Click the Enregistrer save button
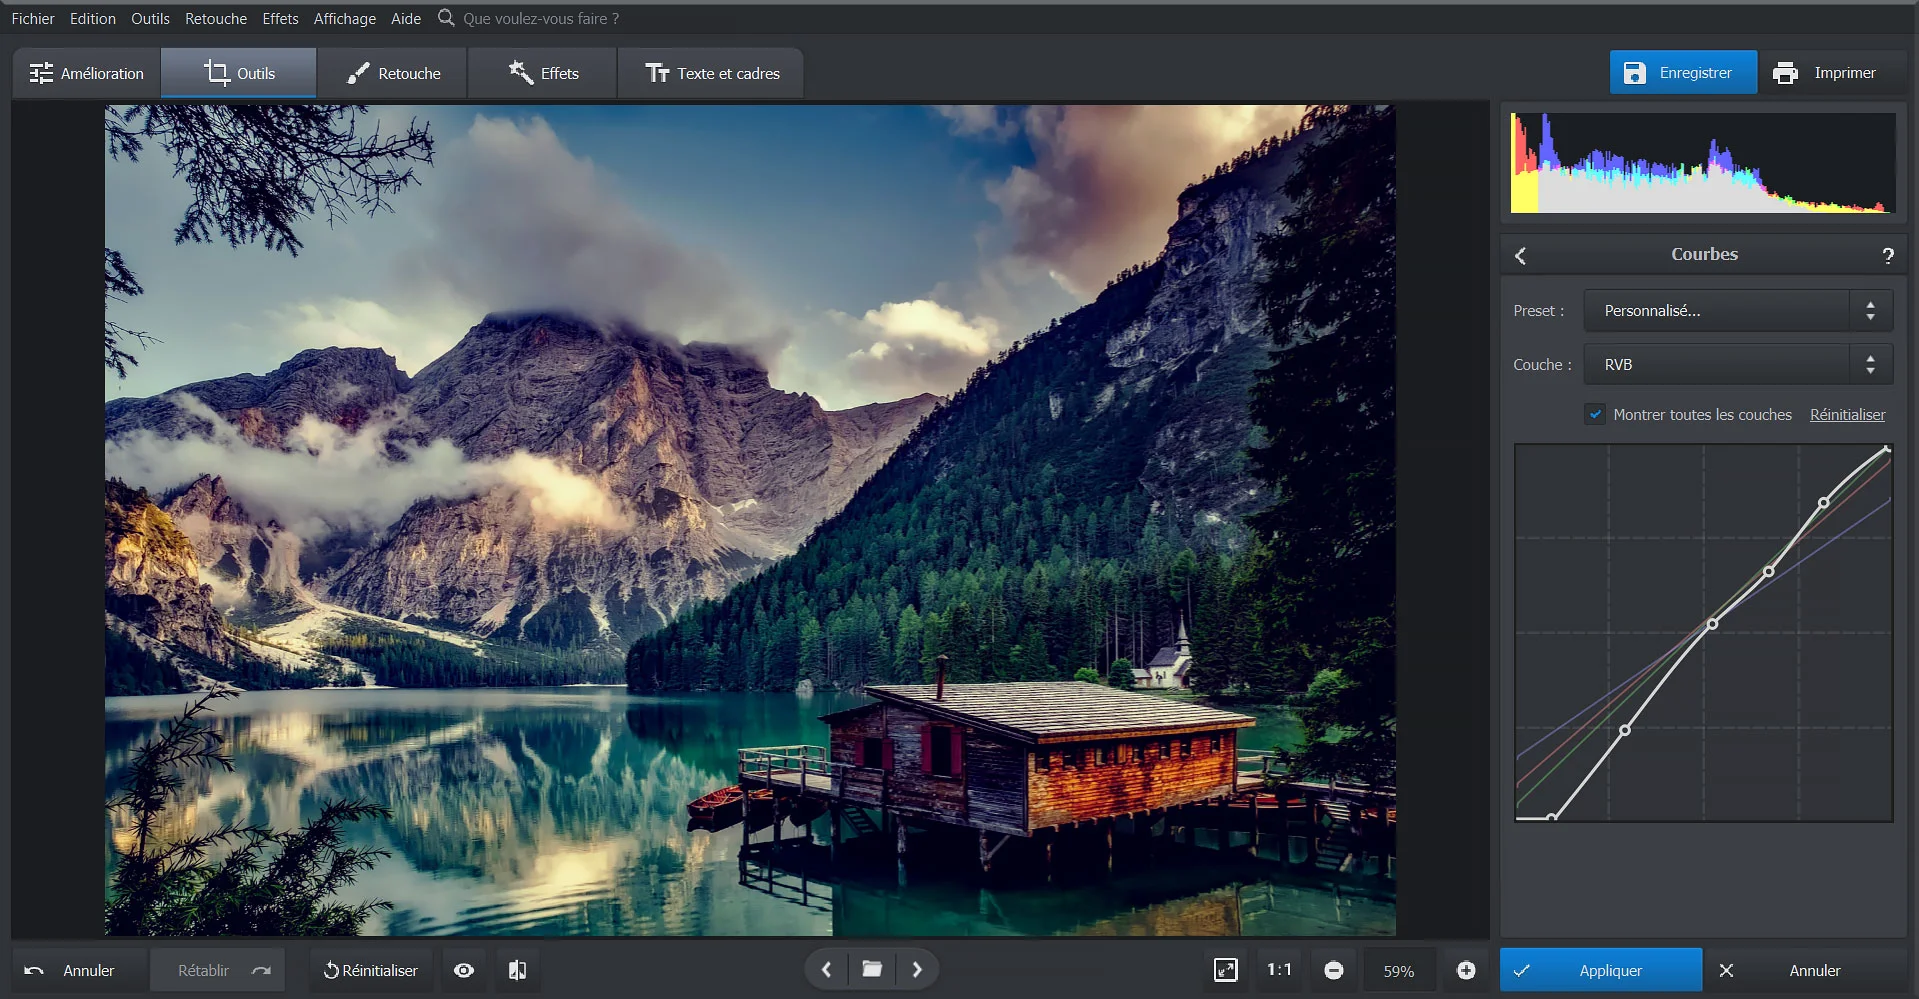Screen dimensions: 1919x999 (x=1683, y=72)
